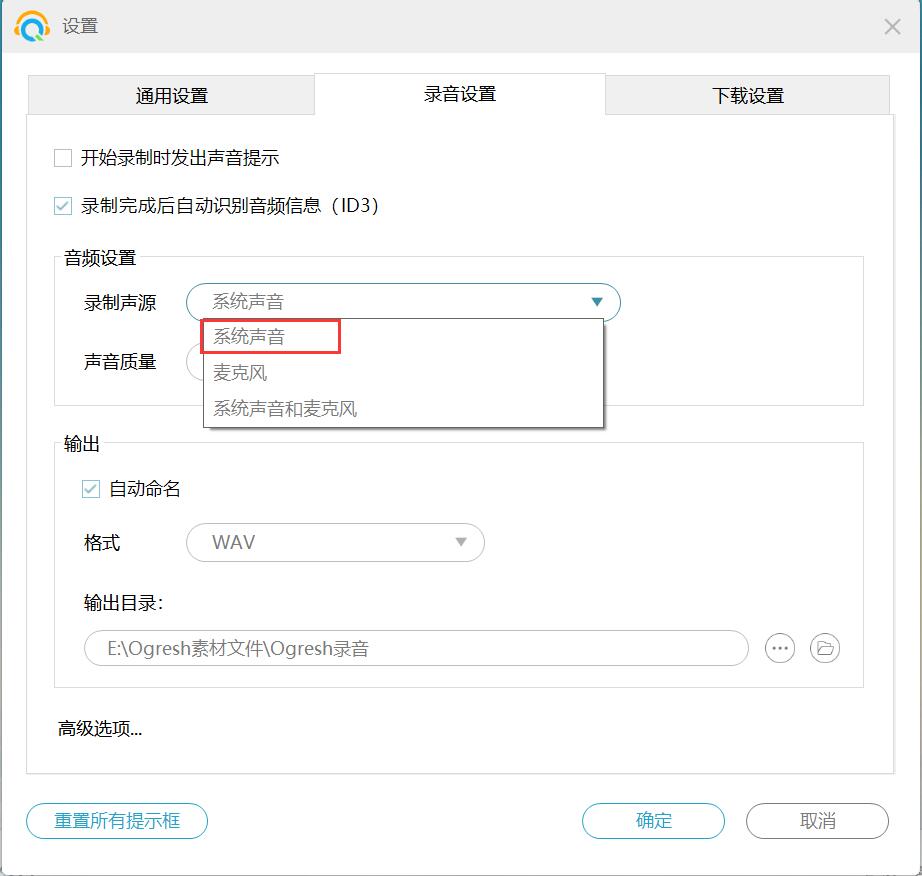Click the gray dropdown arrow on the WAV format
Image resolution: width=922 pixels, height=876 pixels.
(x=460, y=543)
